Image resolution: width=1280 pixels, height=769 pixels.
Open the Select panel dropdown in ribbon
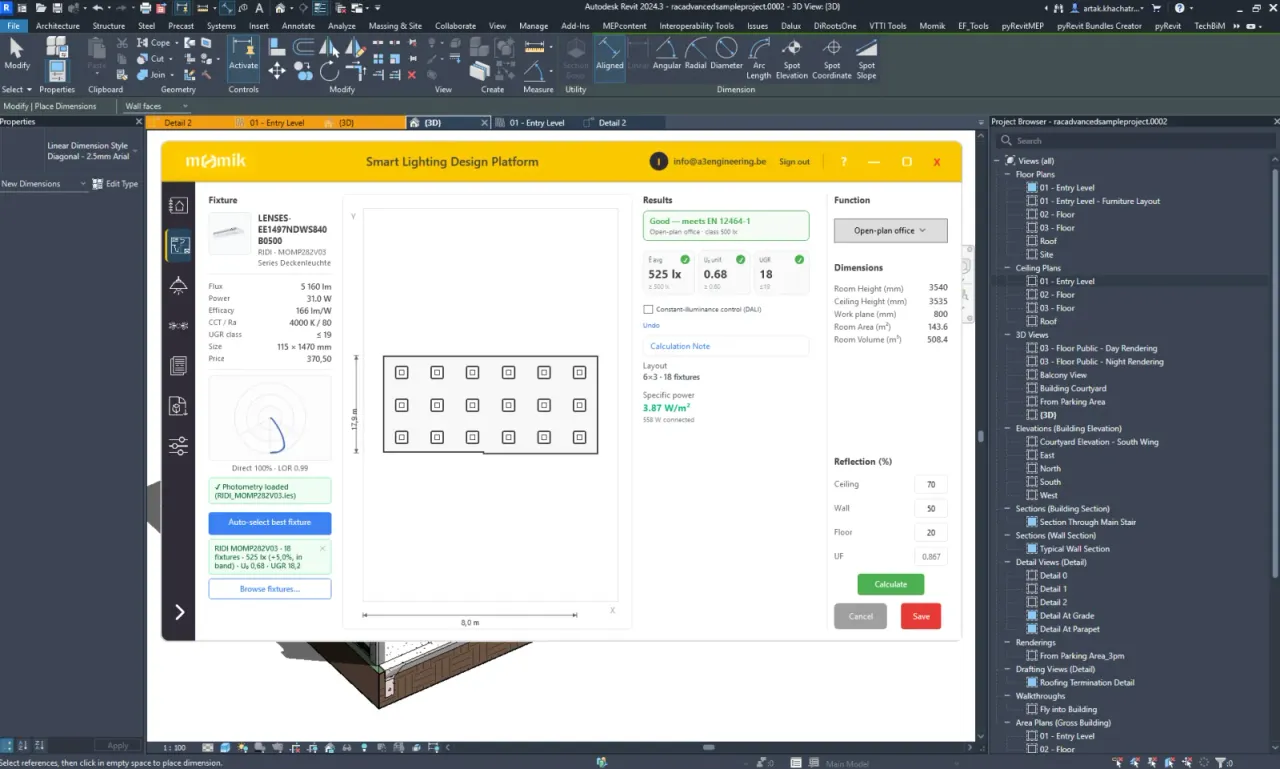[16, 89]
